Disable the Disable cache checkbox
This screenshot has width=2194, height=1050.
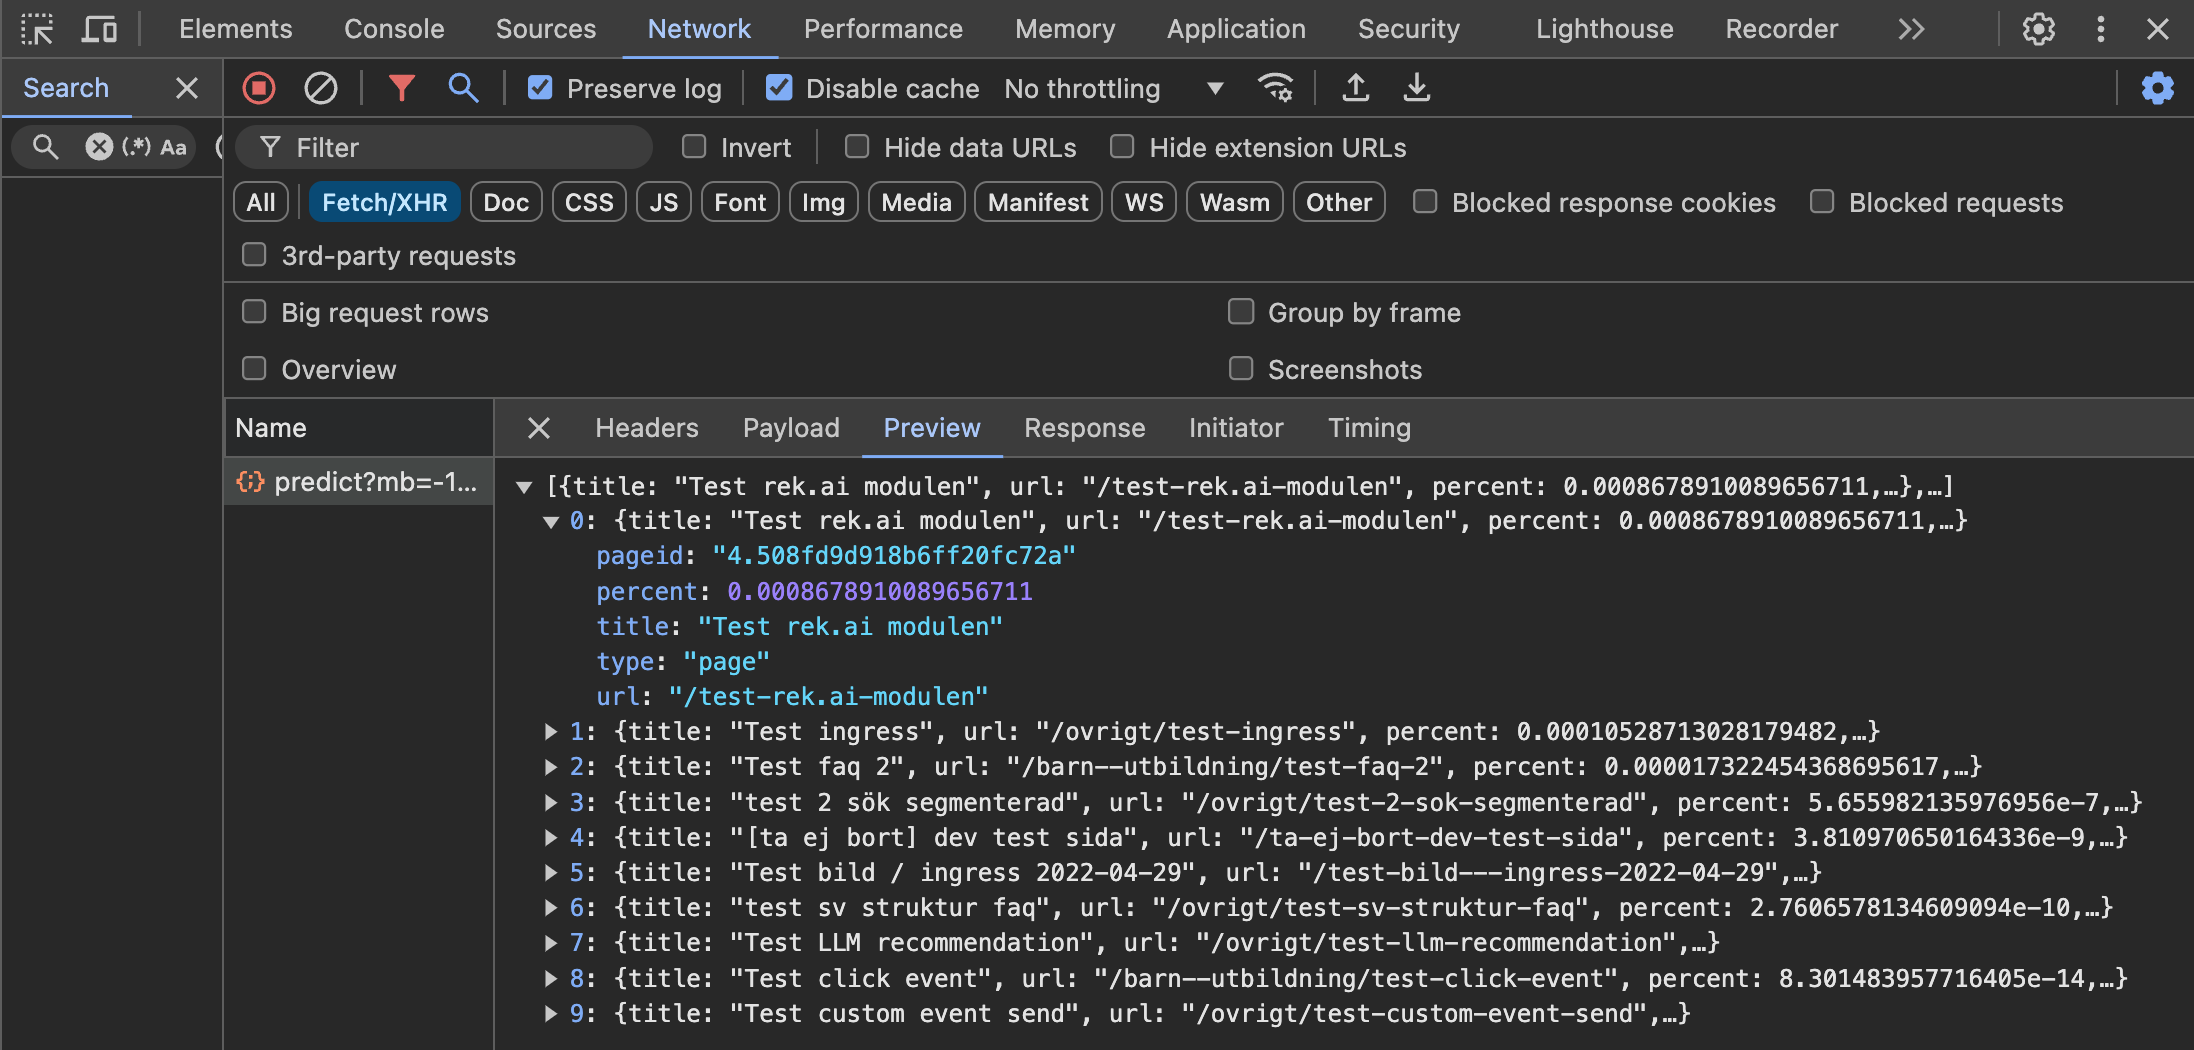point(779,88)
